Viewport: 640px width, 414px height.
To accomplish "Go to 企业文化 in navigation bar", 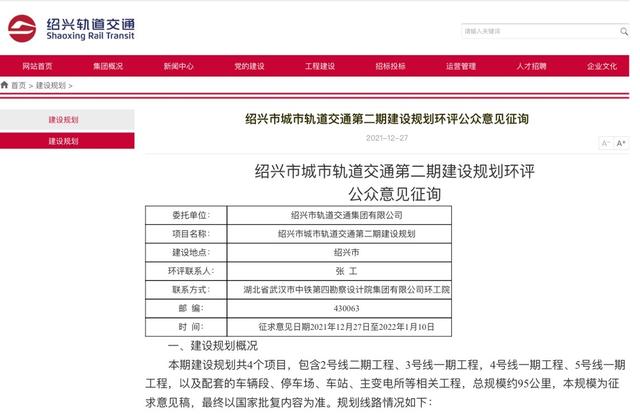I will 602,66.
